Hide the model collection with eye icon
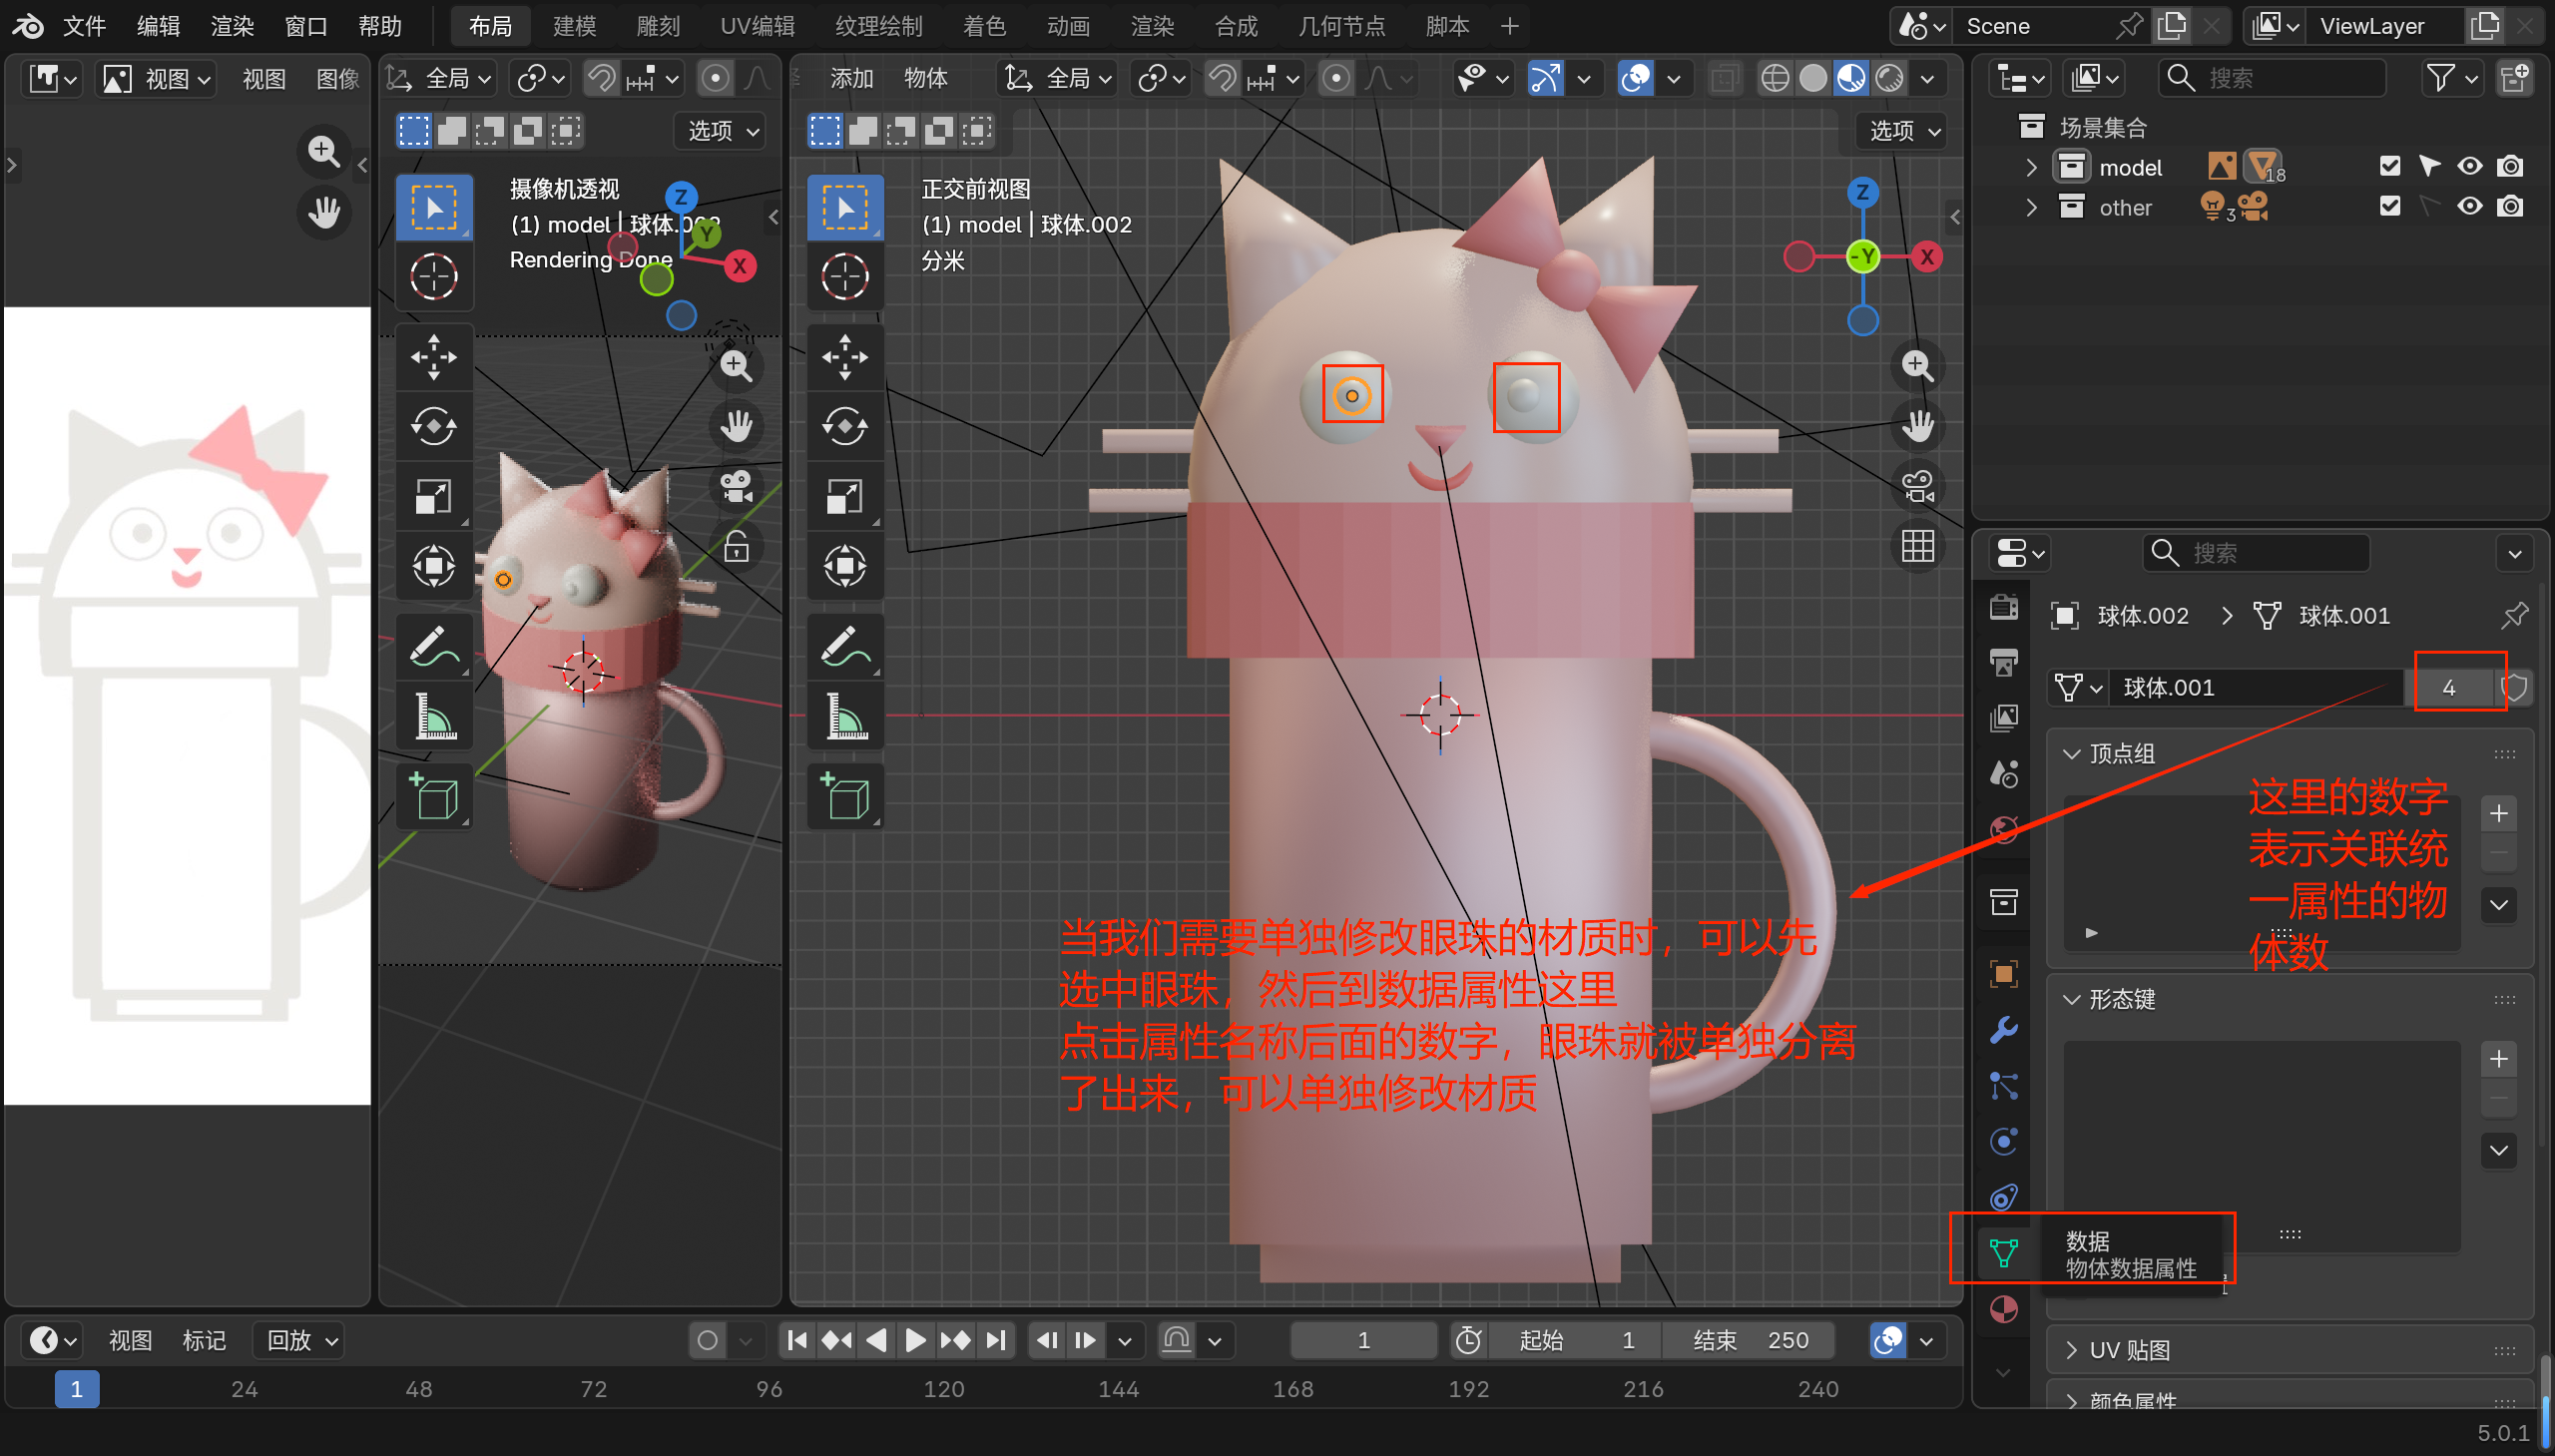This screenshot has height=1456, width=2555. point(2469,167)
